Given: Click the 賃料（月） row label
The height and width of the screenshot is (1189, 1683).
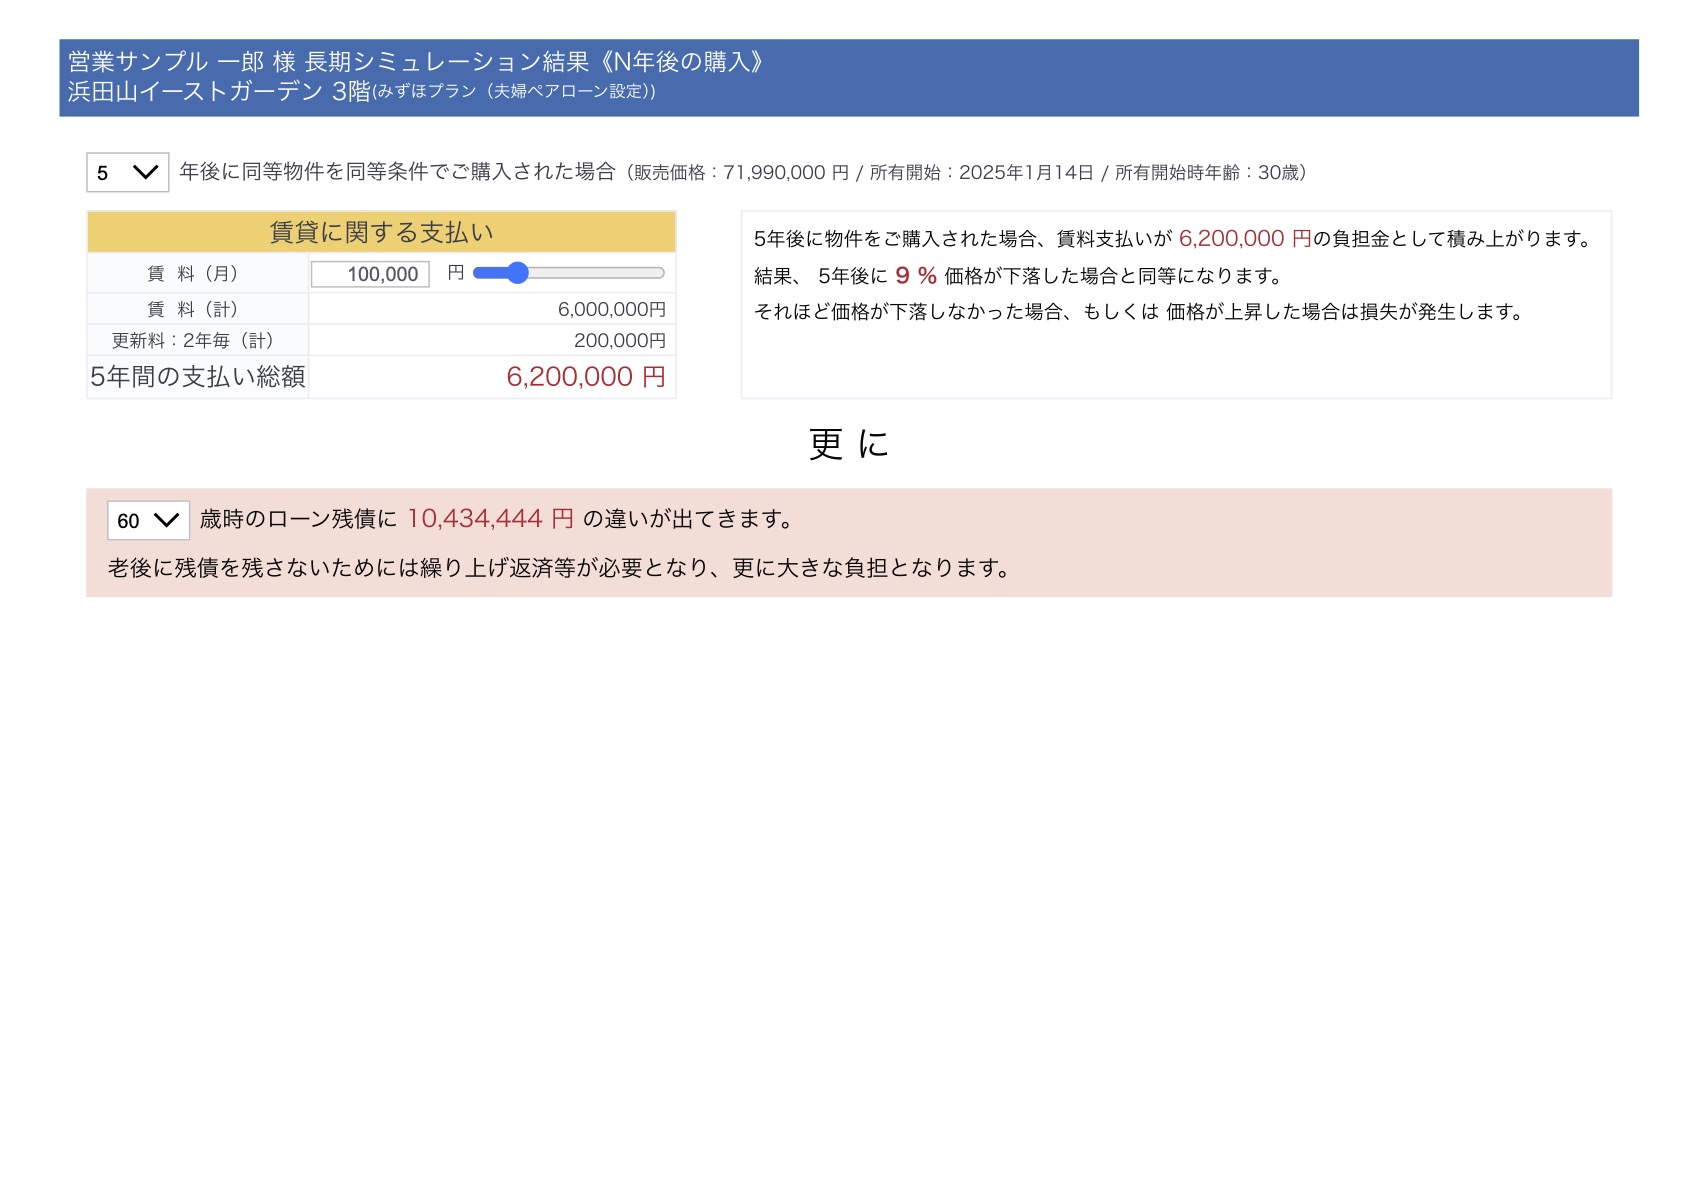Looking at the screenshot, I should coord(197,273).
